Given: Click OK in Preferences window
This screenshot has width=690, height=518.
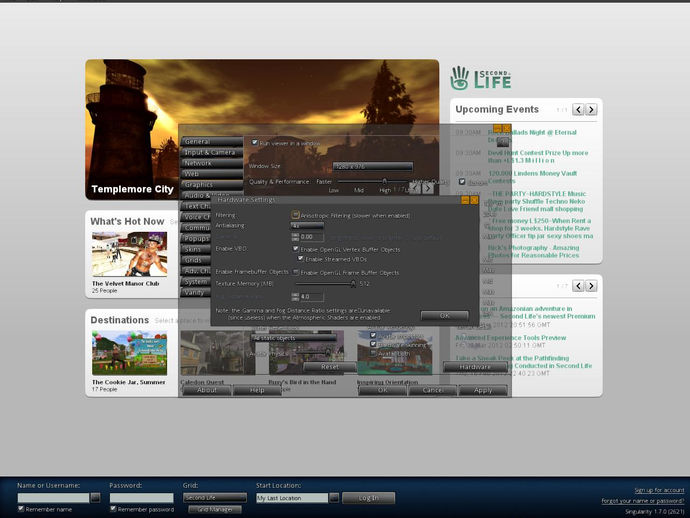Looking at the screenshot, I should 382,390.
